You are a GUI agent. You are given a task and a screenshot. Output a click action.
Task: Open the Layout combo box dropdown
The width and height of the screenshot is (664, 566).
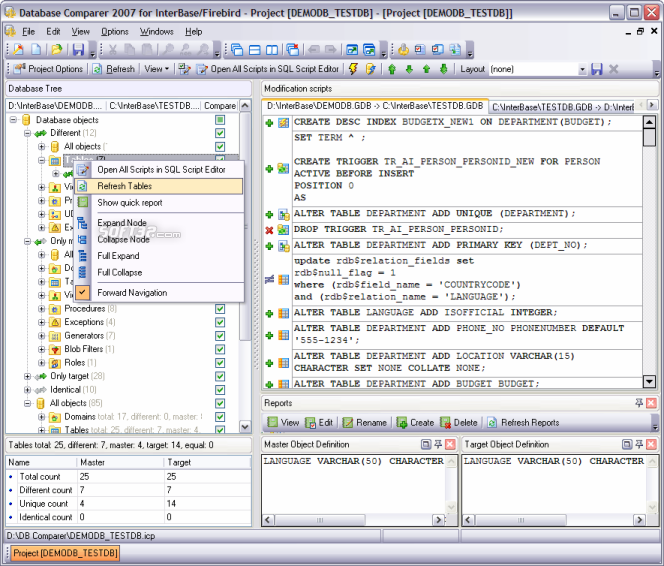pyautogui.click(x=582, y=69)
